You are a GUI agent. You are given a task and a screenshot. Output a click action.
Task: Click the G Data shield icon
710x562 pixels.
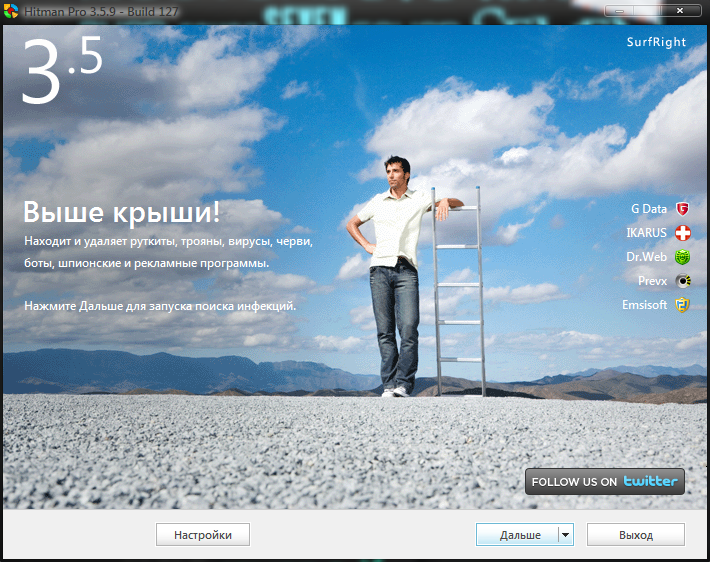coord(682,209)
